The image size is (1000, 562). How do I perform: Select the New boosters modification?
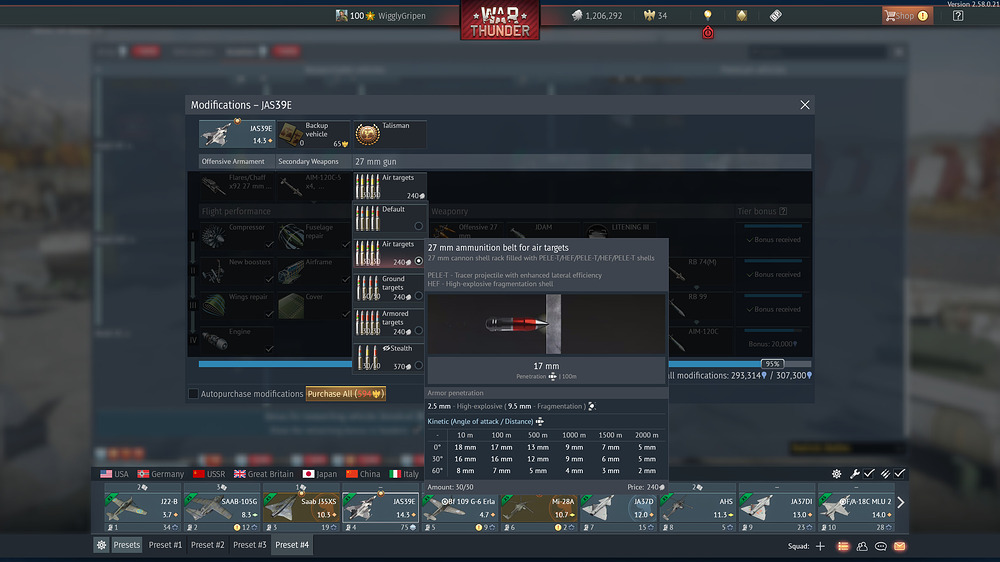(237, 271)
